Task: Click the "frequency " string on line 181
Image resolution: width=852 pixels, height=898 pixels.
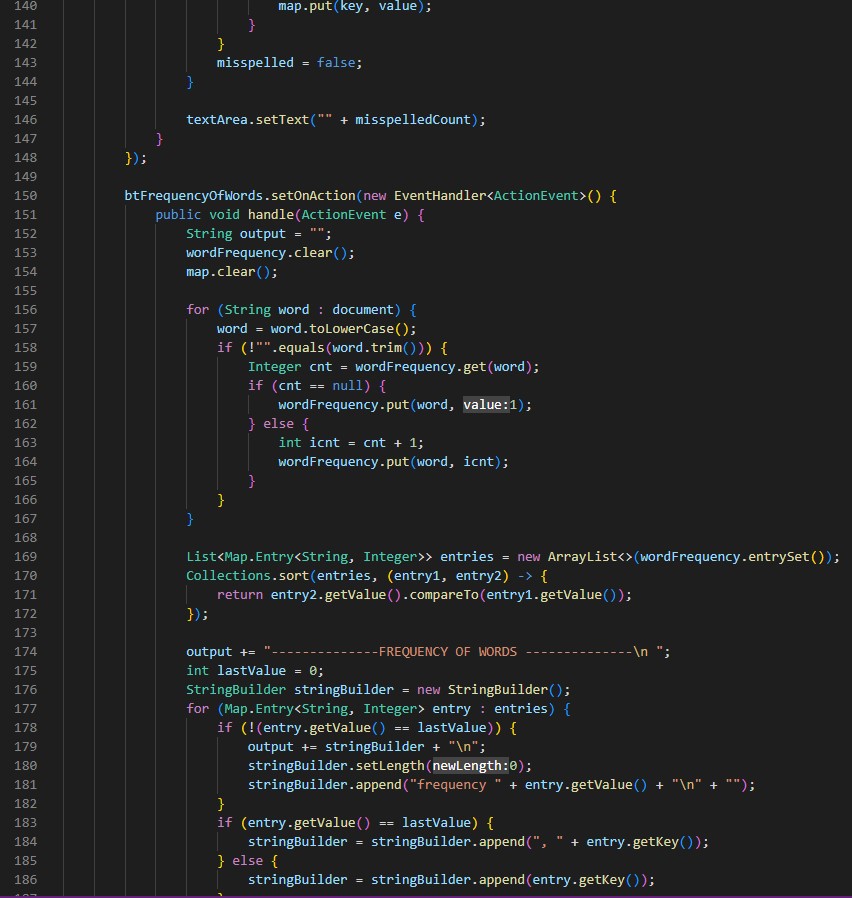Action: [x=455, y=785]
